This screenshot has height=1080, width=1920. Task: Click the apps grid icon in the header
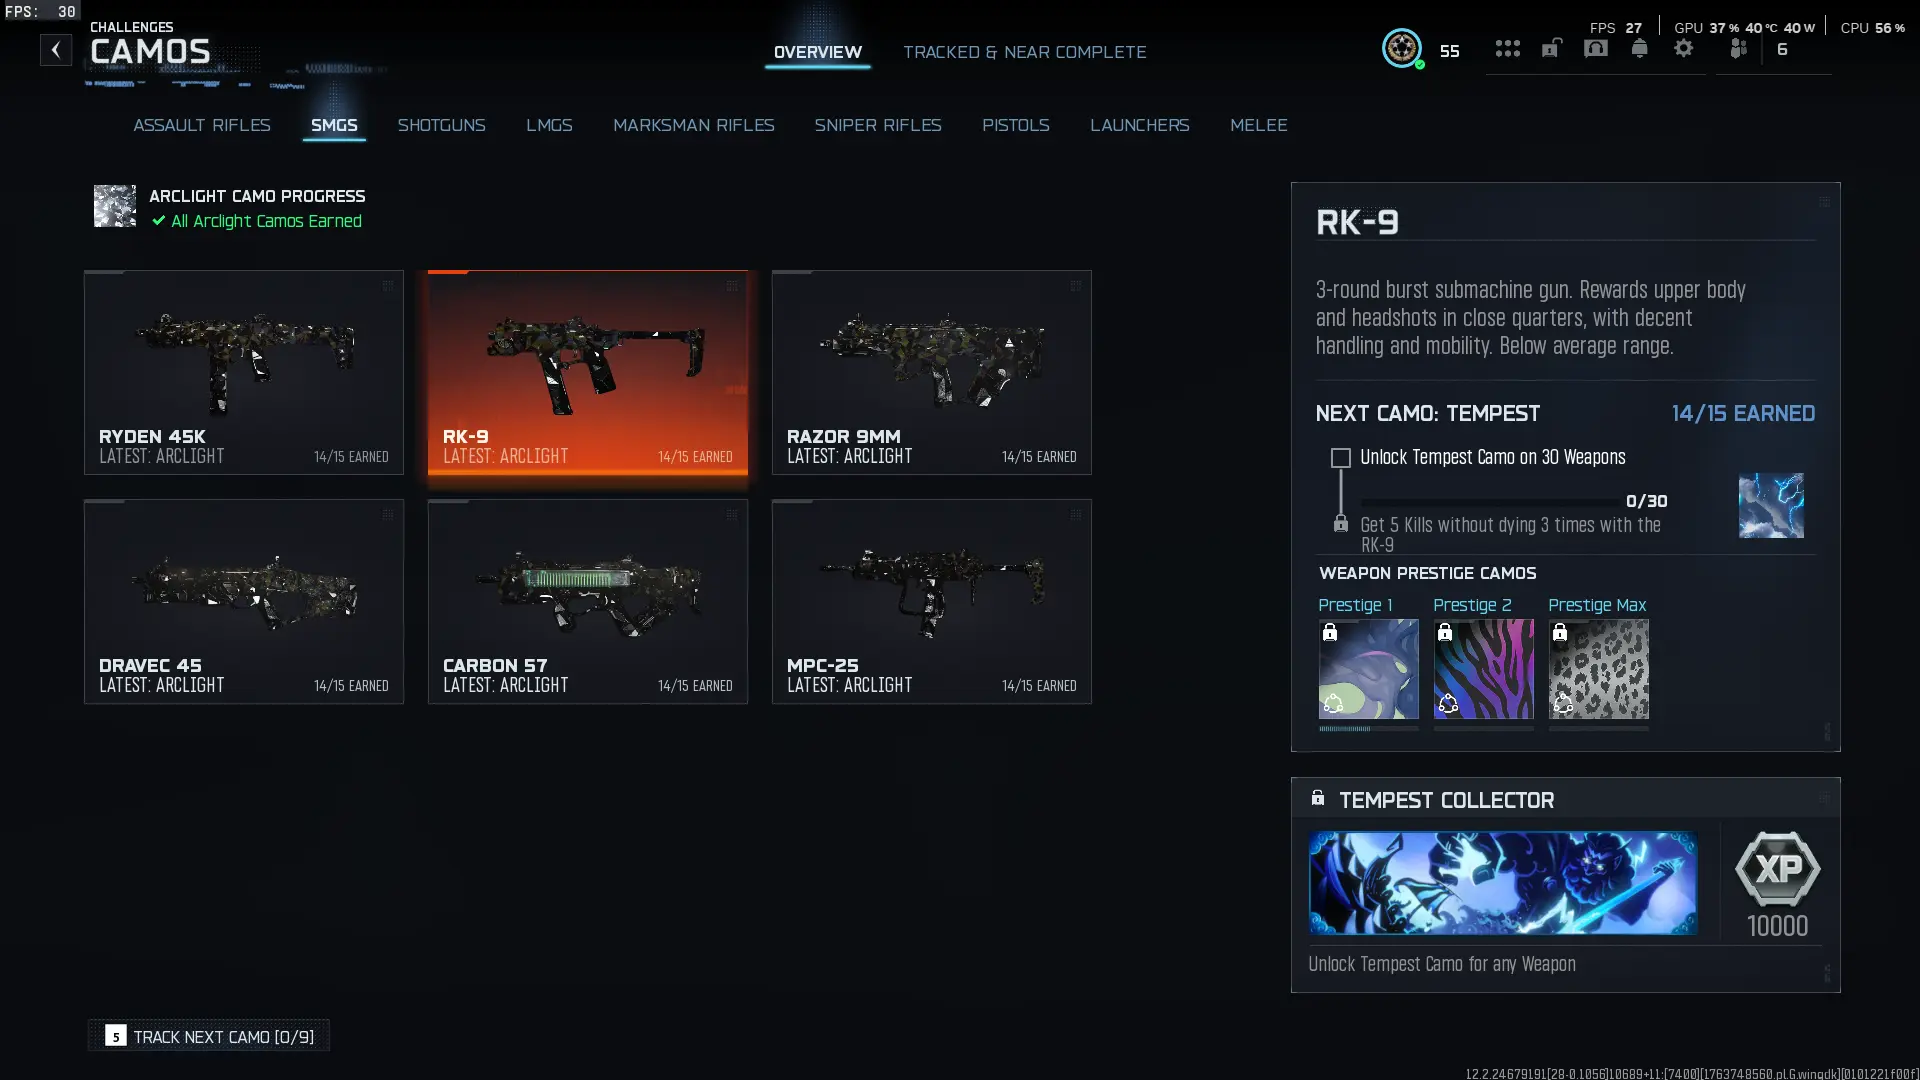coord(1507,48)
